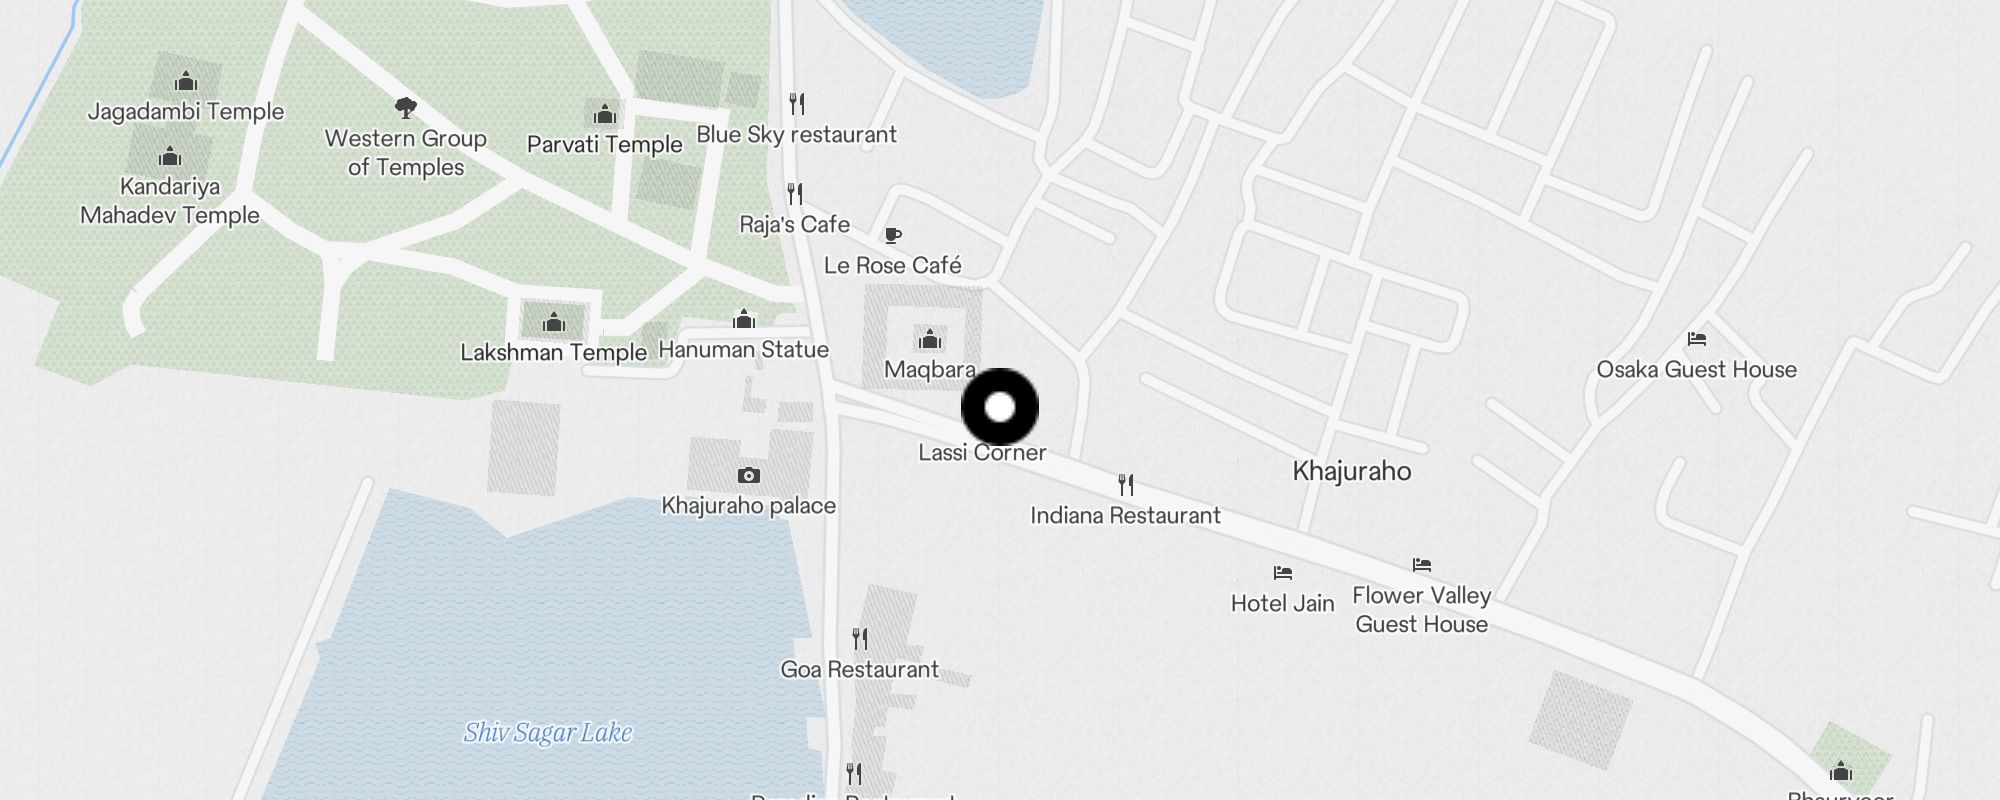Viewport: 2000px width, 800px height.
Task: Click the Blue Sky restaurant fork icon
Action: [797, 104]
